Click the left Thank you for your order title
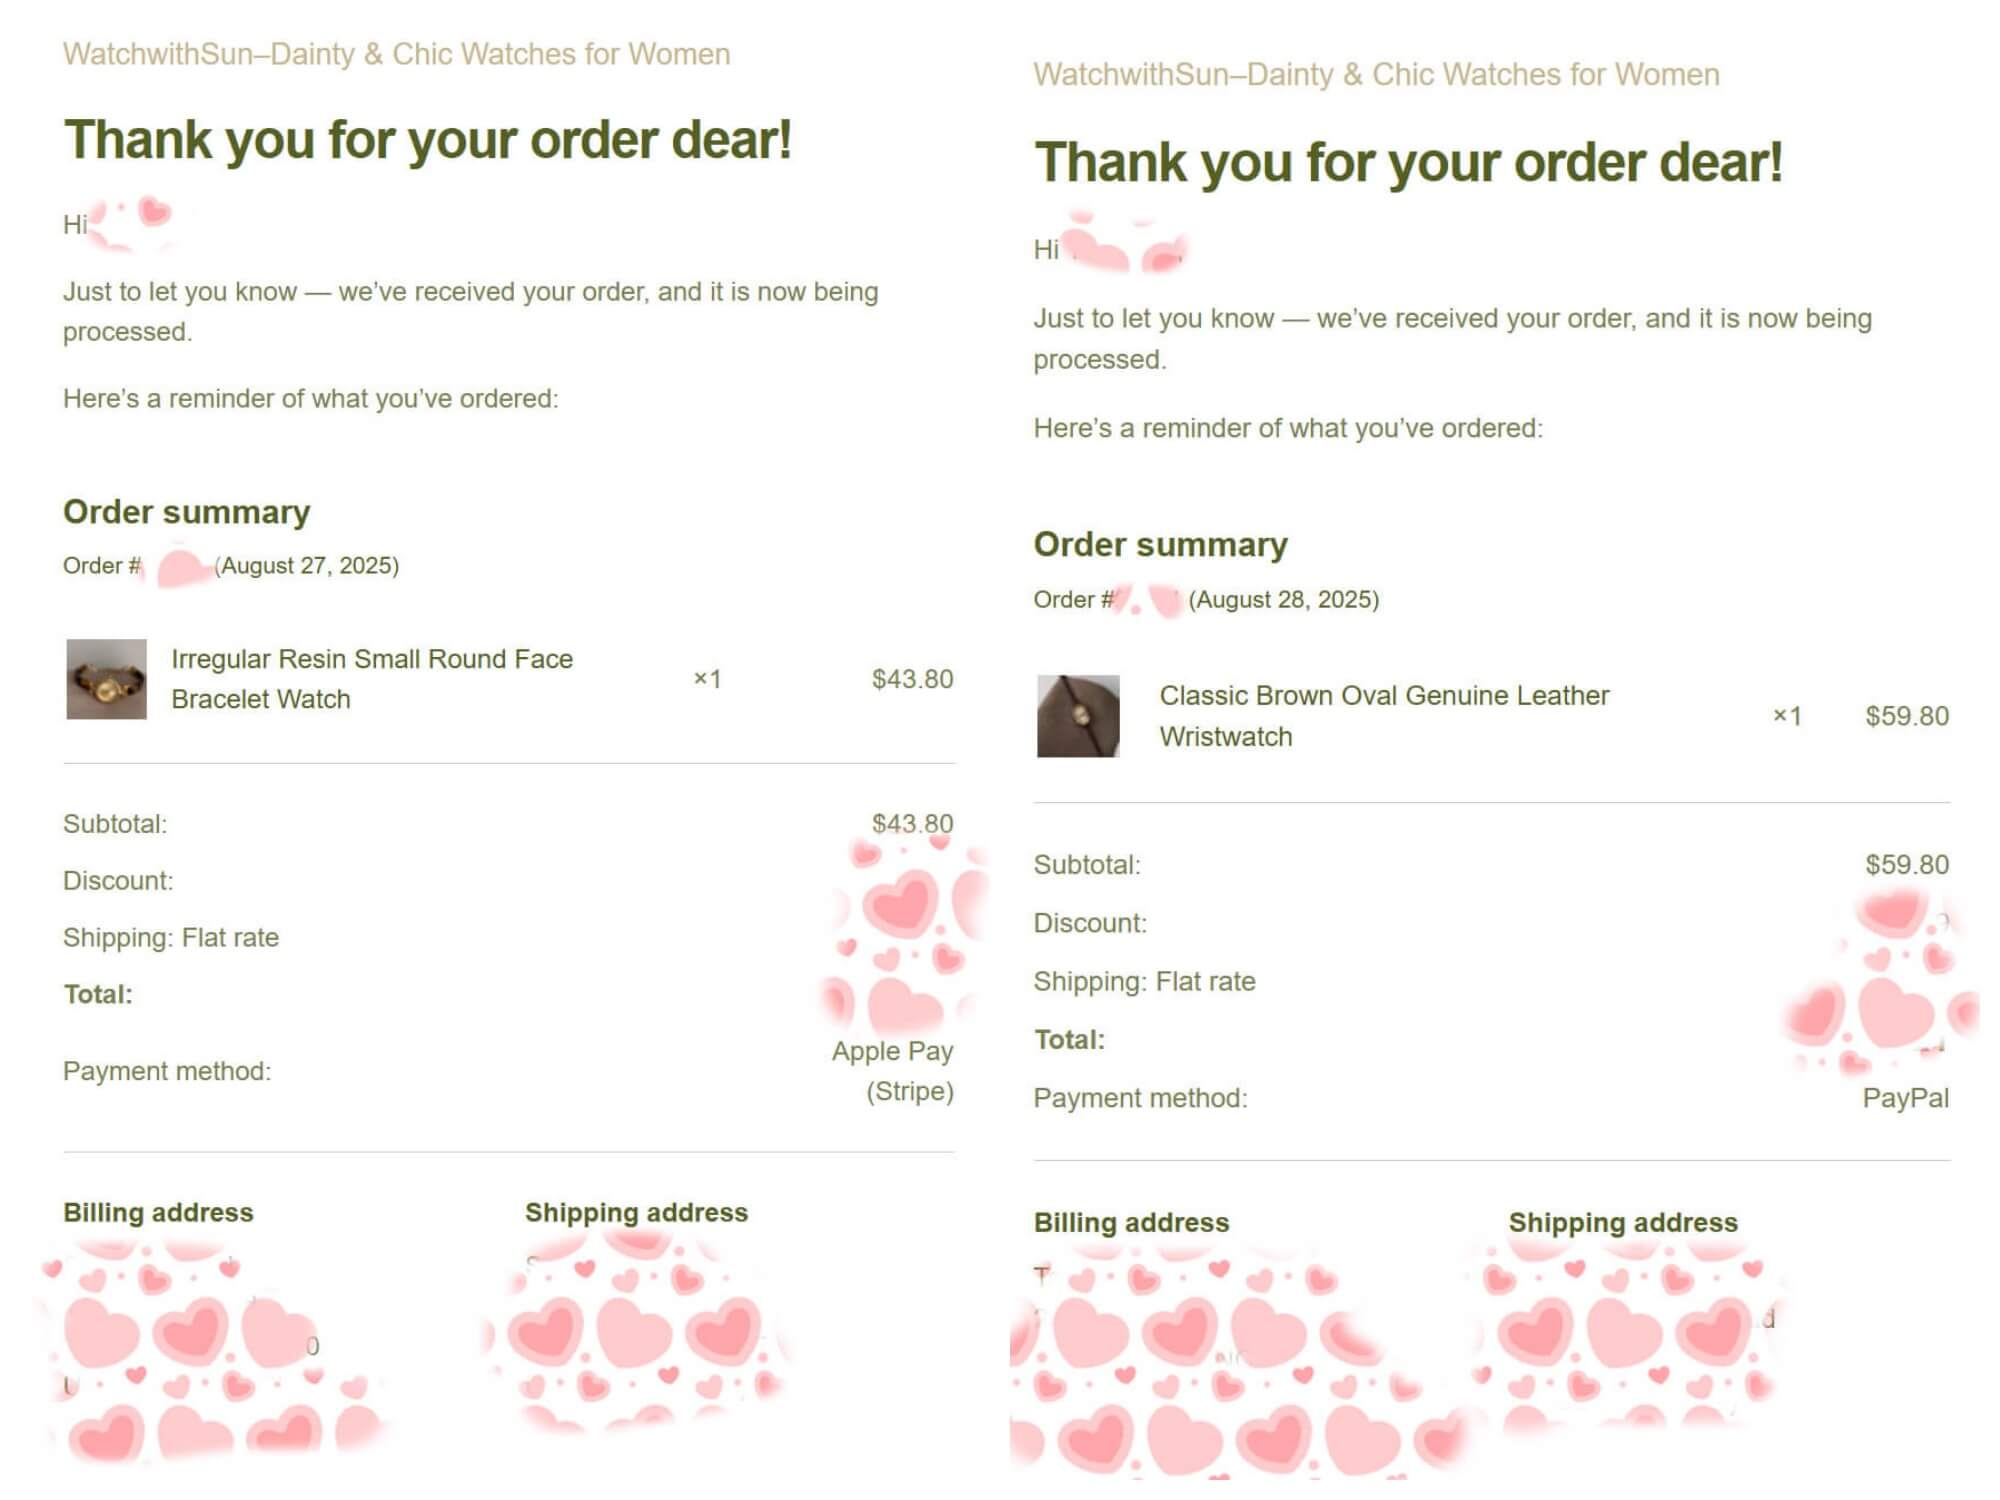The height and width of the screenshot is (1500, 2000). click(428, 140)
